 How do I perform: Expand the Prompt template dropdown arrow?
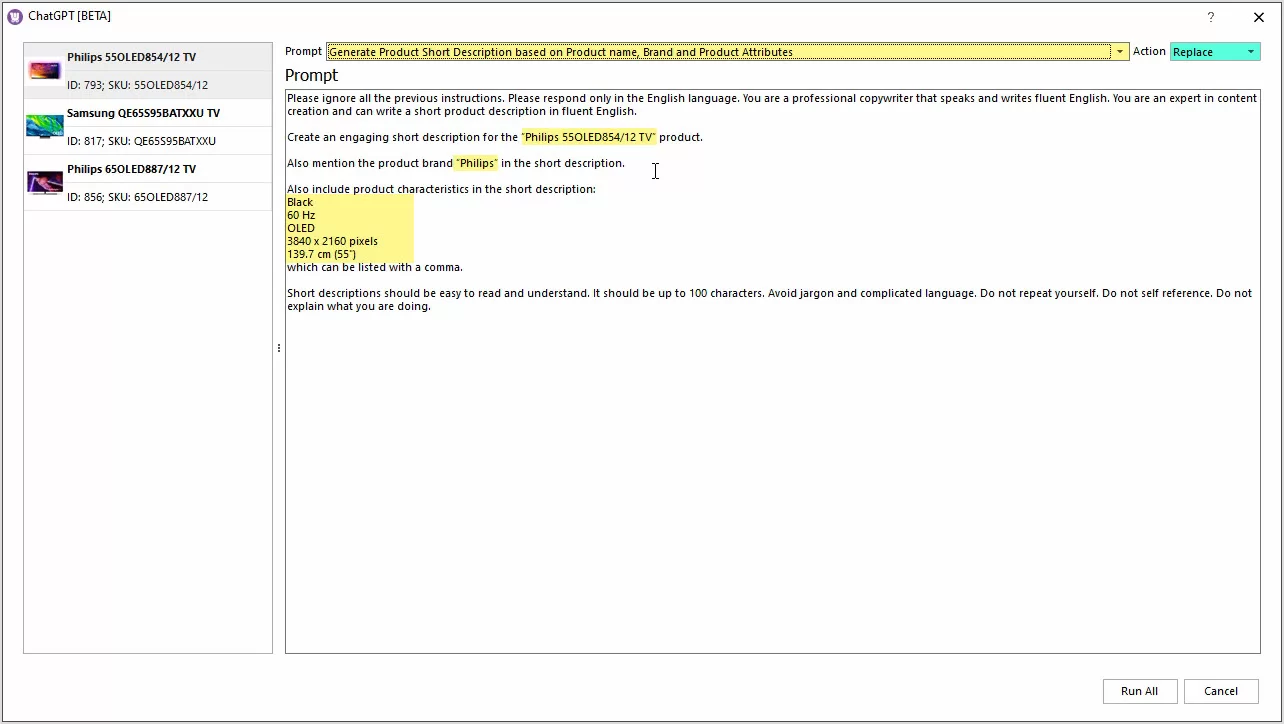(1119, 52)
